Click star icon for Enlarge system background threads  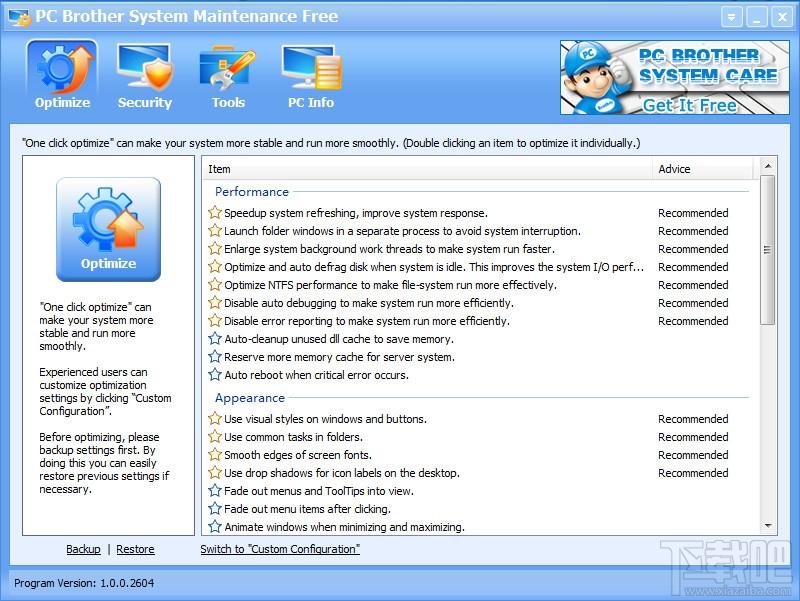(x=215, y=248)
